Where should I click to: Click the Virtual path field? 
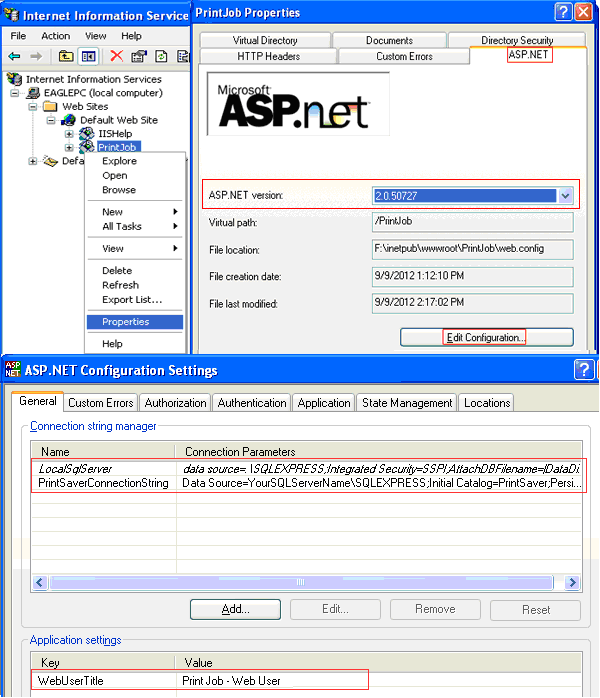tap(472, 222)
